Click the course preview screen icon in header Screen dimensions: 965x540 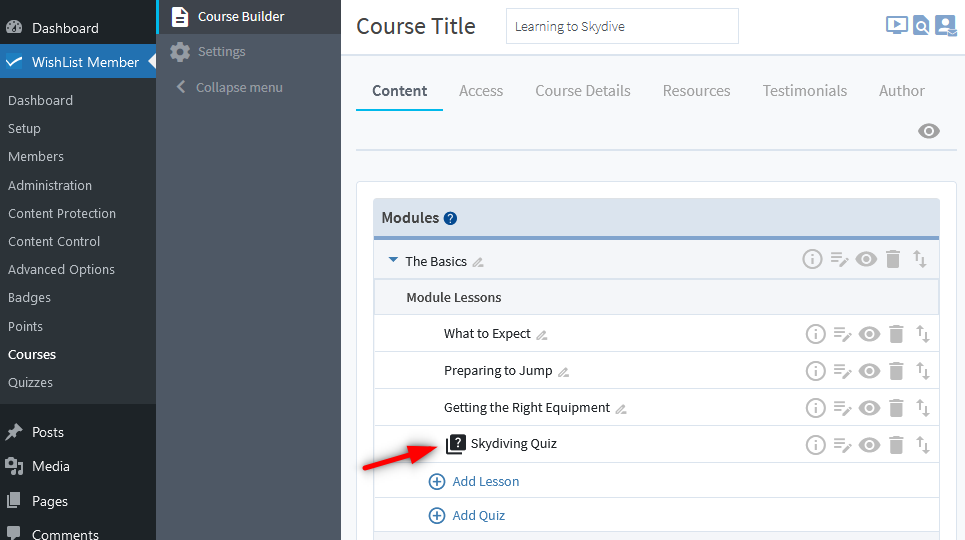tap(896, 26)
